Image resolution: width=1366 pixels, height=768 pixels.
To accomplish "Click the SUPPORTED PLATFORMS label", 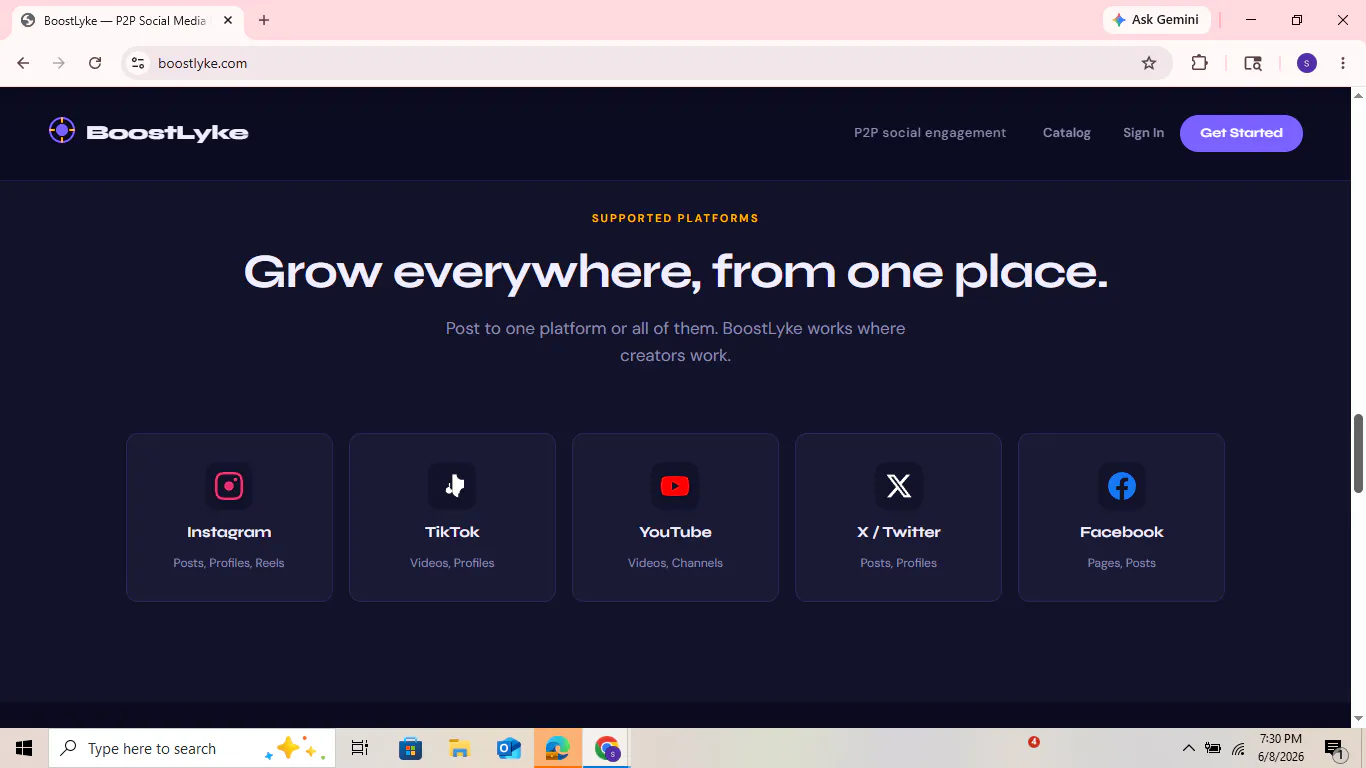I will point(675,218).
